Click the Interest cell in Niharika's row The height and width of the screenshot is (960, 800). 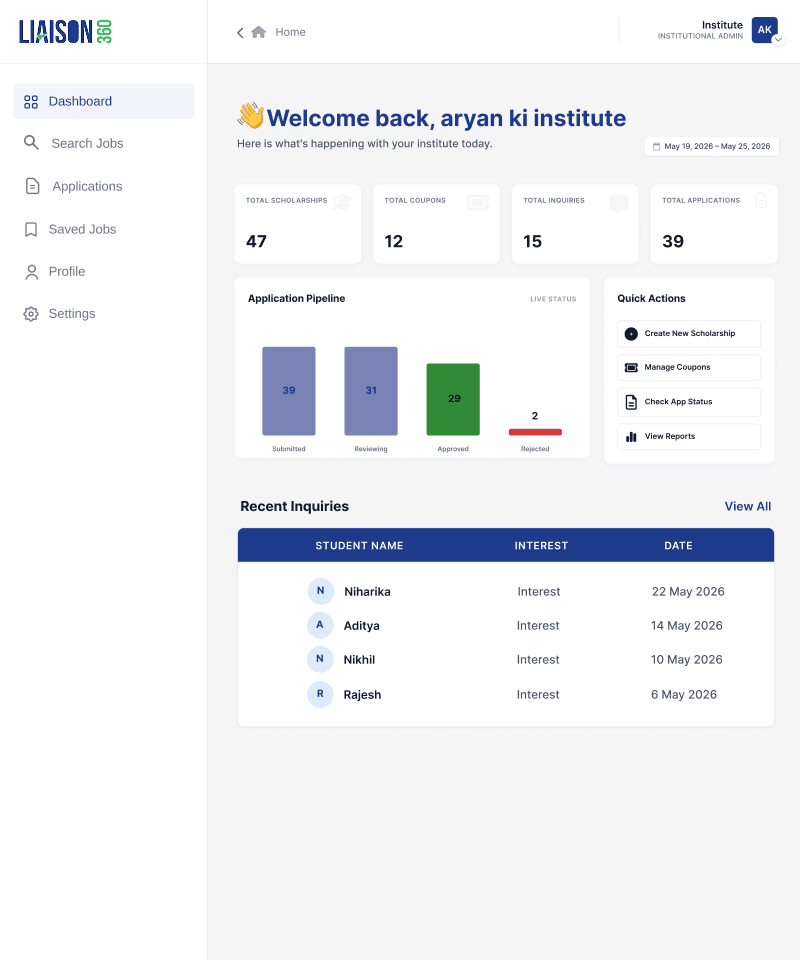(539, 591)
